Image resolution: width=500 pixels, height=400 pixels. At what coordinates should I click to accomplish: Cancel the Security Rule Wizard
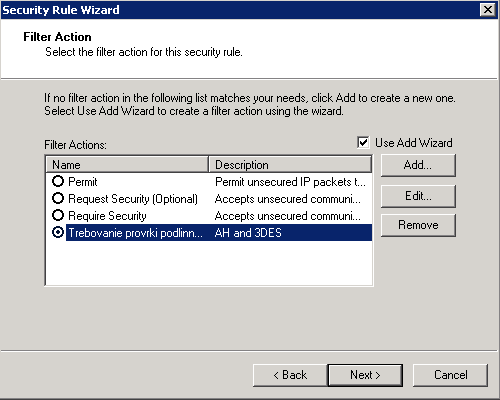pyautogui.click(x=450, y=375)
